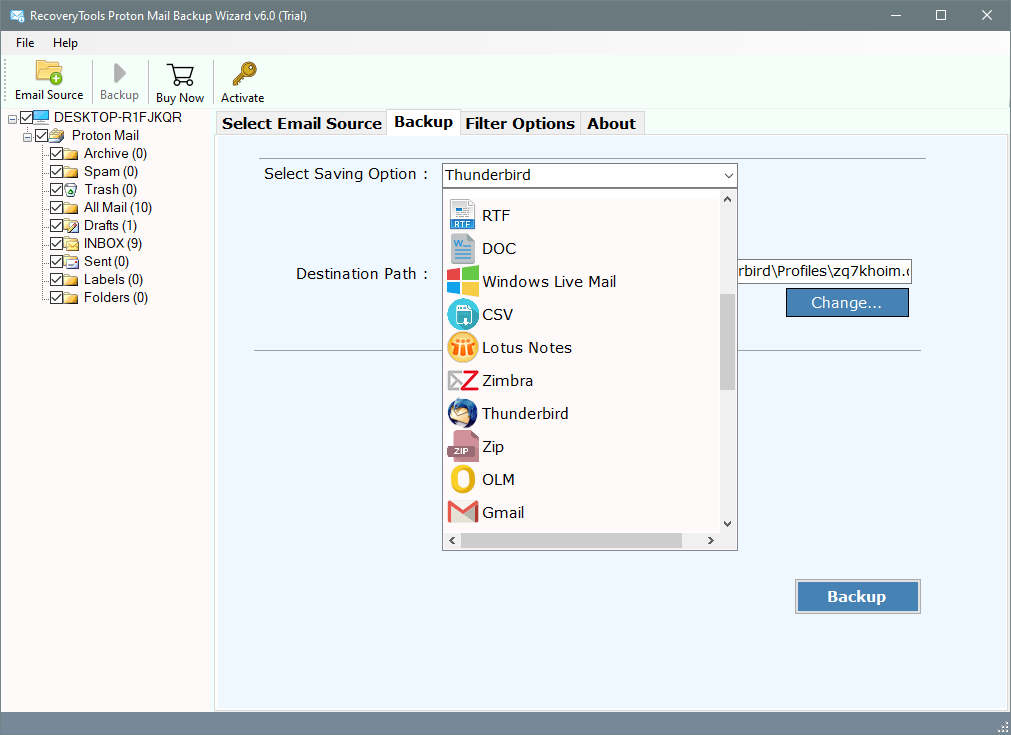This screenshot has height=735, width=1011.
Task: Toggle the Folders (0) checkbox
Action: [57, 297]
